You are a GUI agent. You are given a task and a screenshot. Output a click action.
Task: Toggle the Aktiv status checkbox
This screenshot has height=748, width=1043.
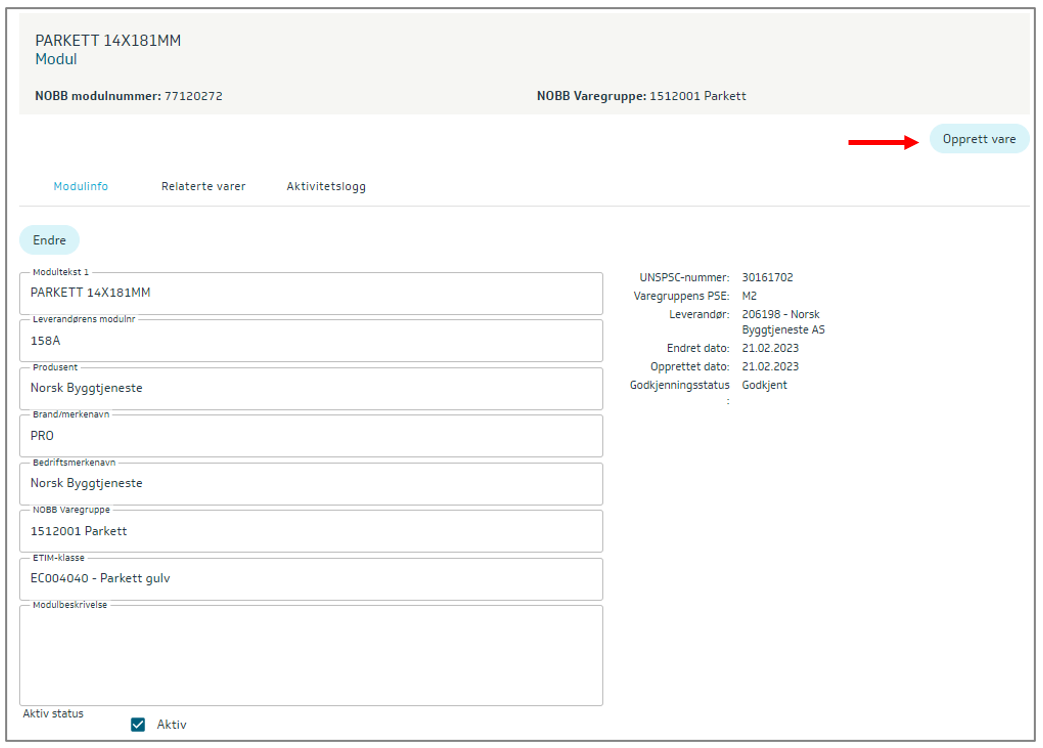139,725
